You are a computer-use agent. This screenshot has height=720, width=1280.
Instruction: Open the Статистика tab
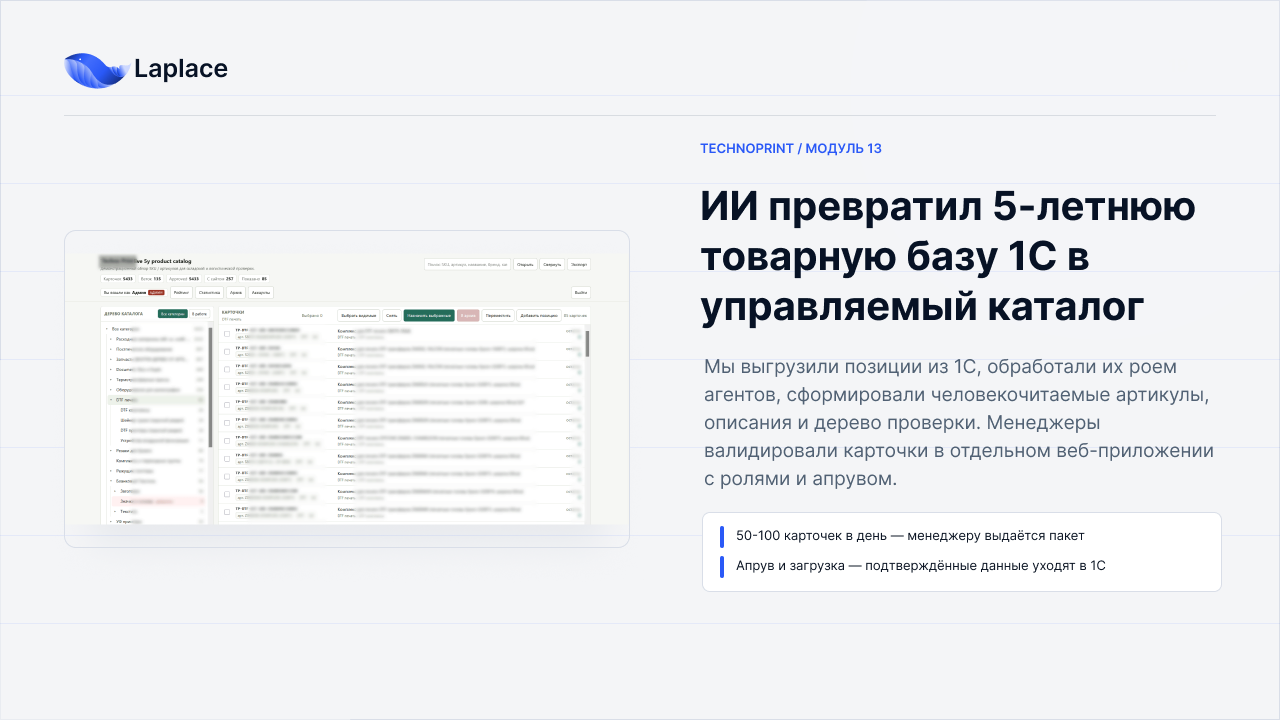(x=209, y=292)
